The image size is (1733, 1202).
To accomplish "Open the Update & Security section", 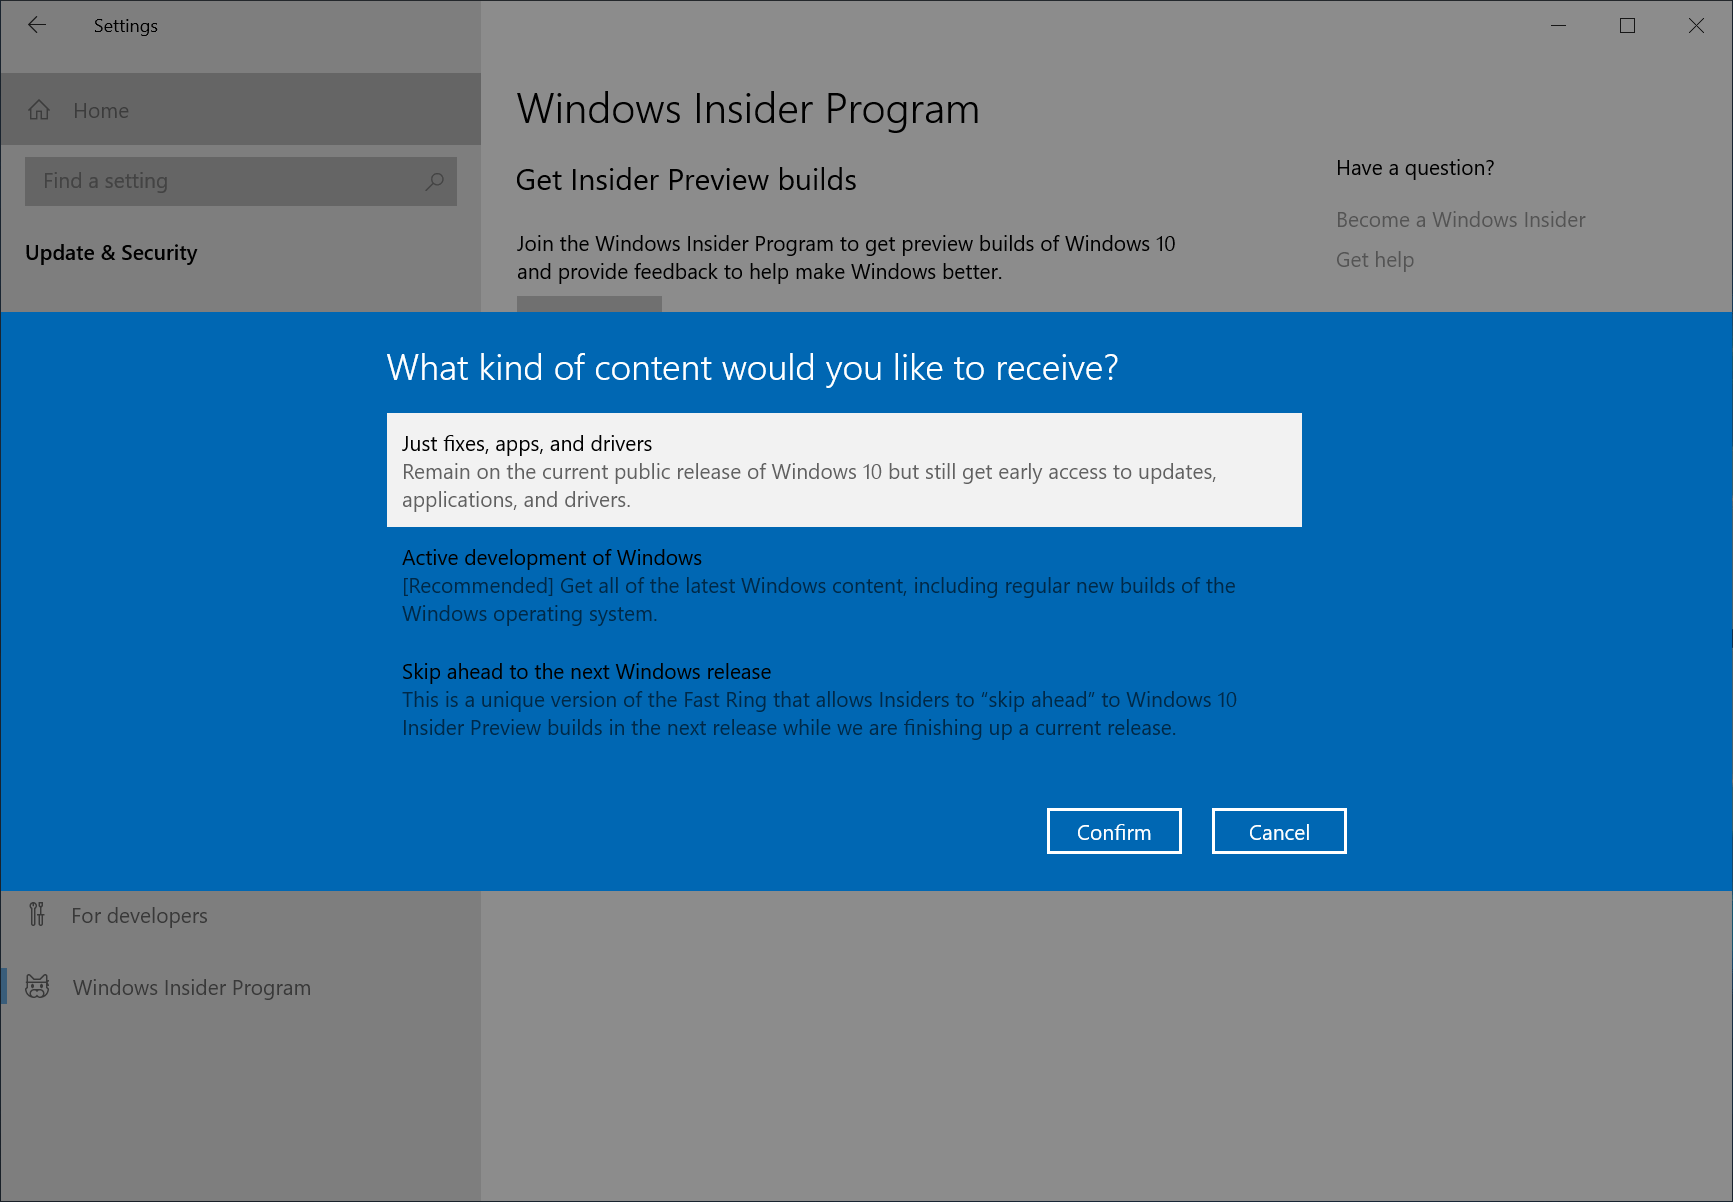I will coord(111,252).
